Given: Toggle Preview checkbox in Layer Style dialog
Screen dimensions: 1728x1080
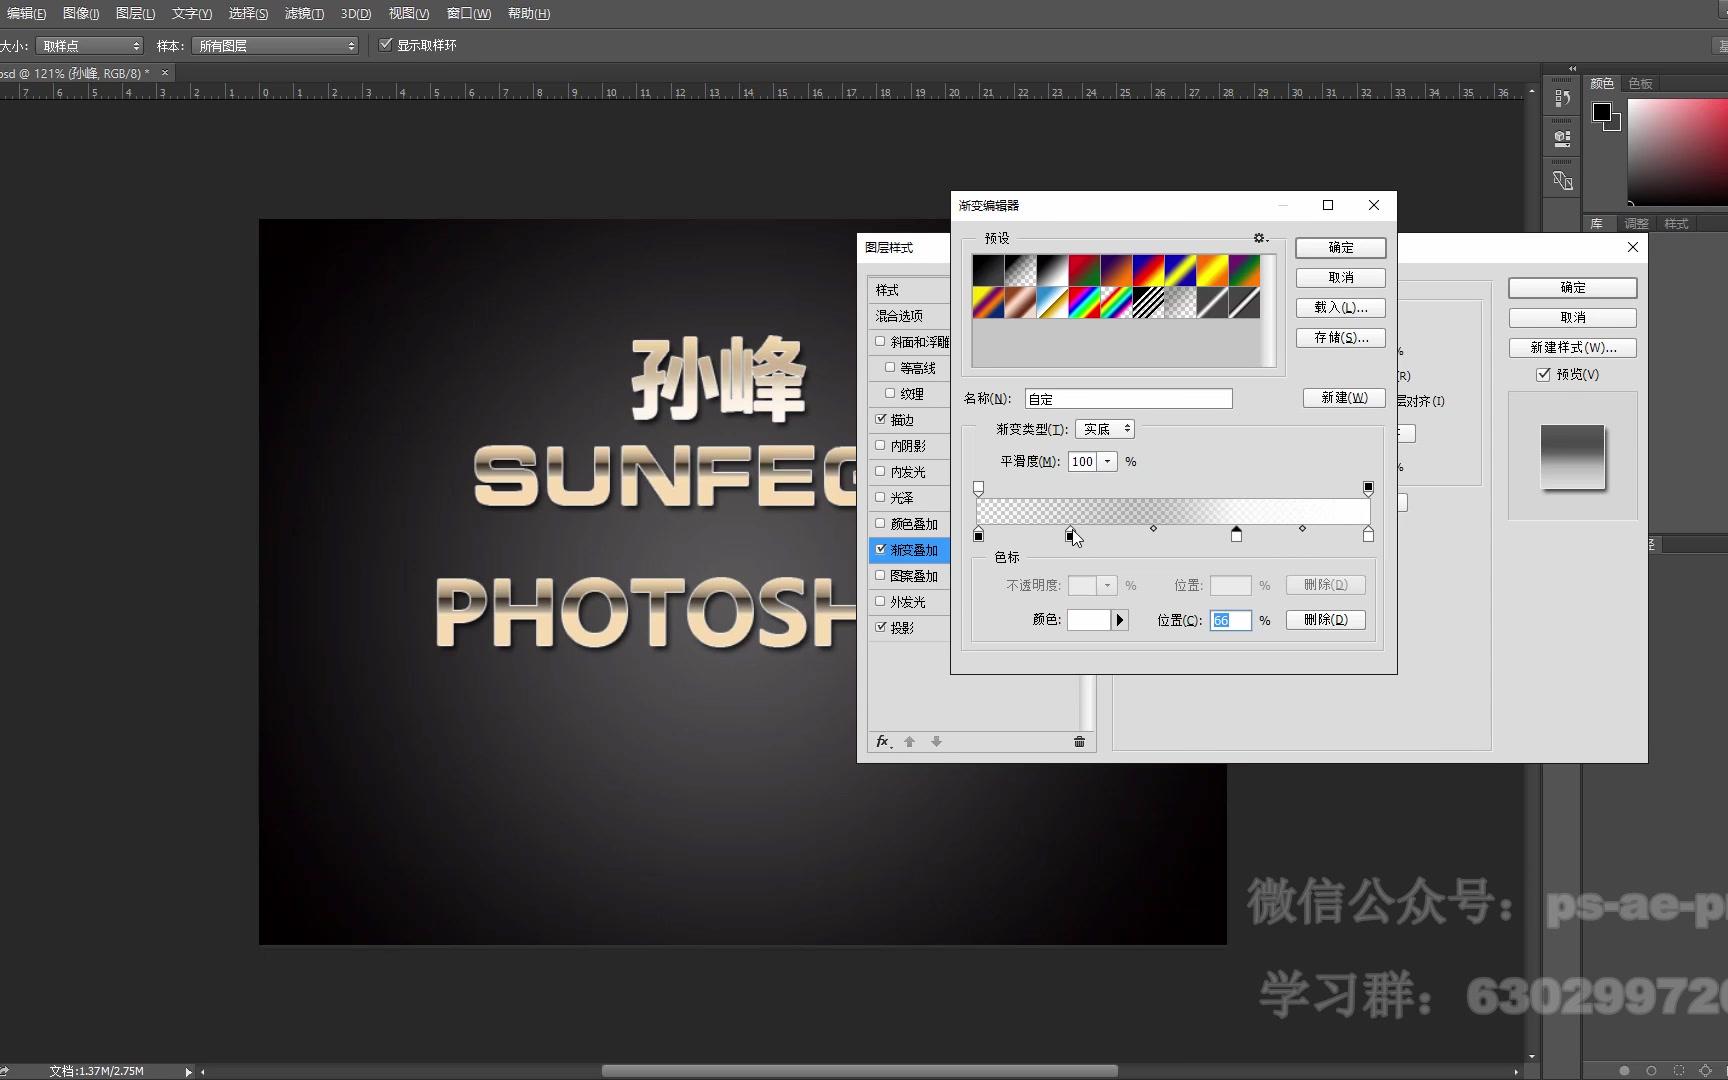Looking at the screenshot, I should pos(1543,374).
